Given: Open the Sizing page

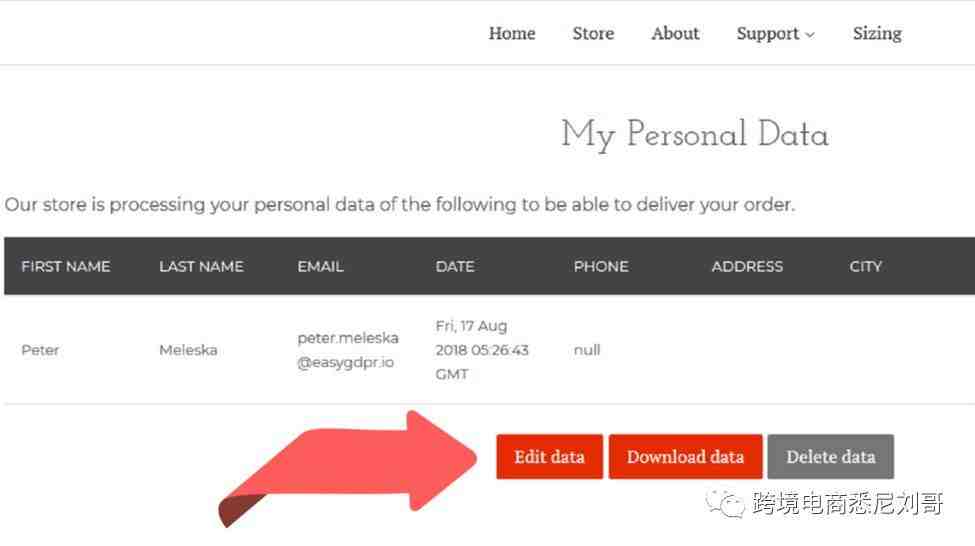Looking at the screenshot, I should click(877, 34).
